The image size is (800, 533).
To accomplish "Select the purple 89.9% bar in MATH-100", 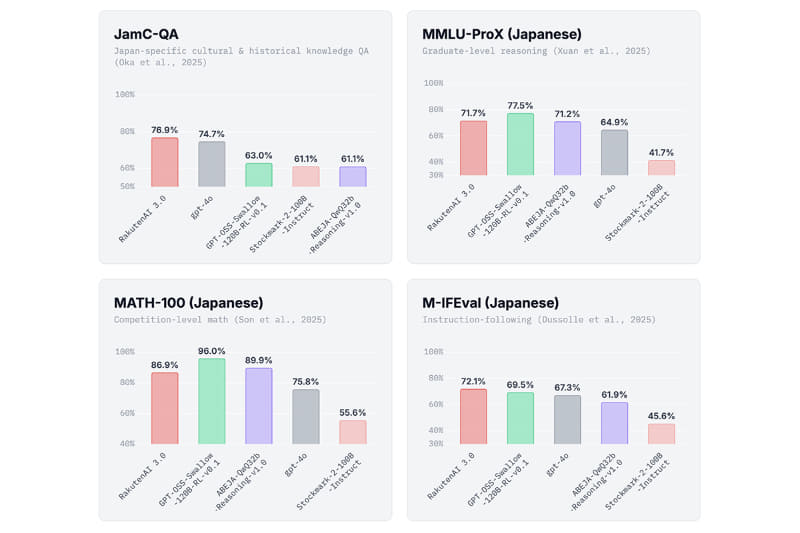I will pyautogui.click(x=259, y=406).
